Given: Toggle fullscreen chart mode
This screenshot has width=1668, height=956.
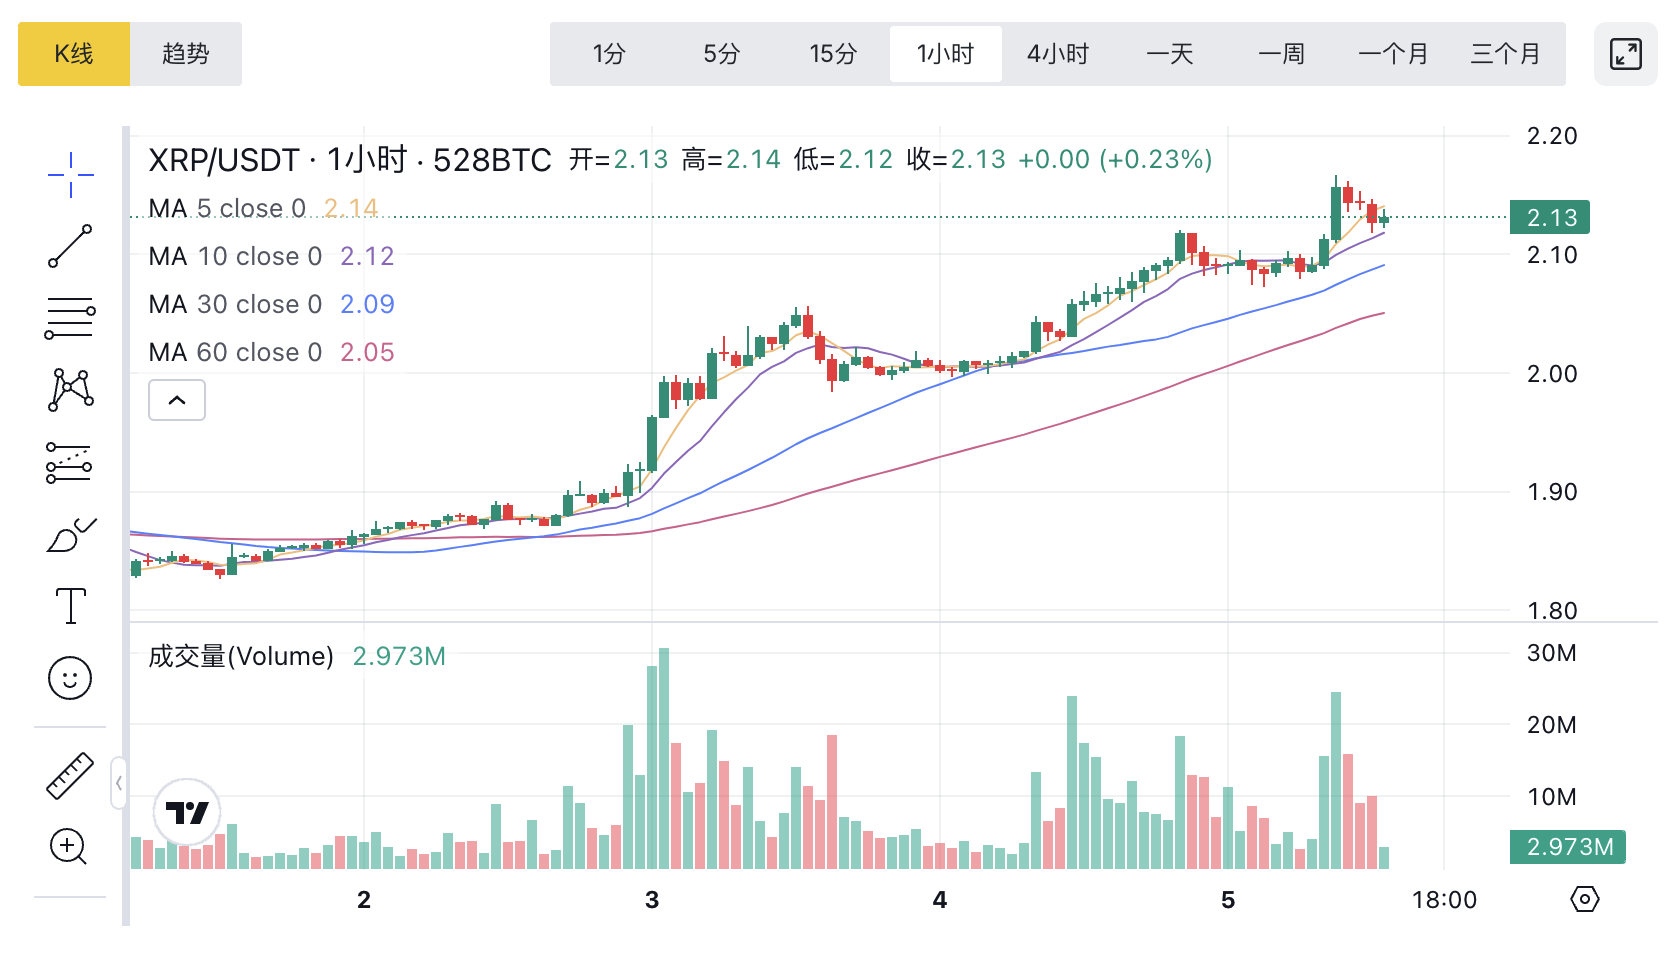Looking at the screenshot, I should click(1625, 54).
